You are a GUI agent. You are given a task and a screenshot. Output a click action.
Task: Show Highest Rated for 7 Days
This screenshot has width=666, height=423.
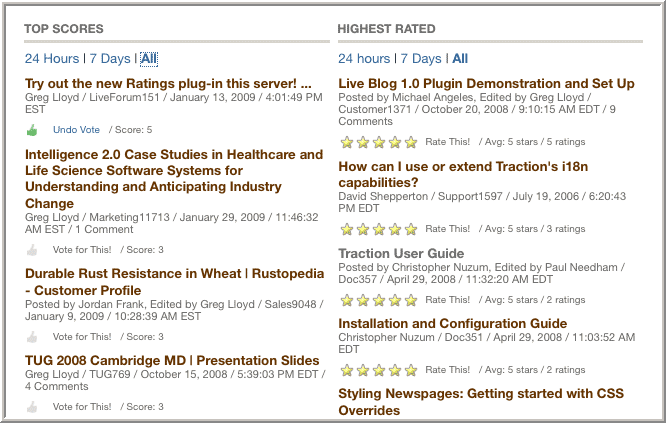(x=422, y=59)
